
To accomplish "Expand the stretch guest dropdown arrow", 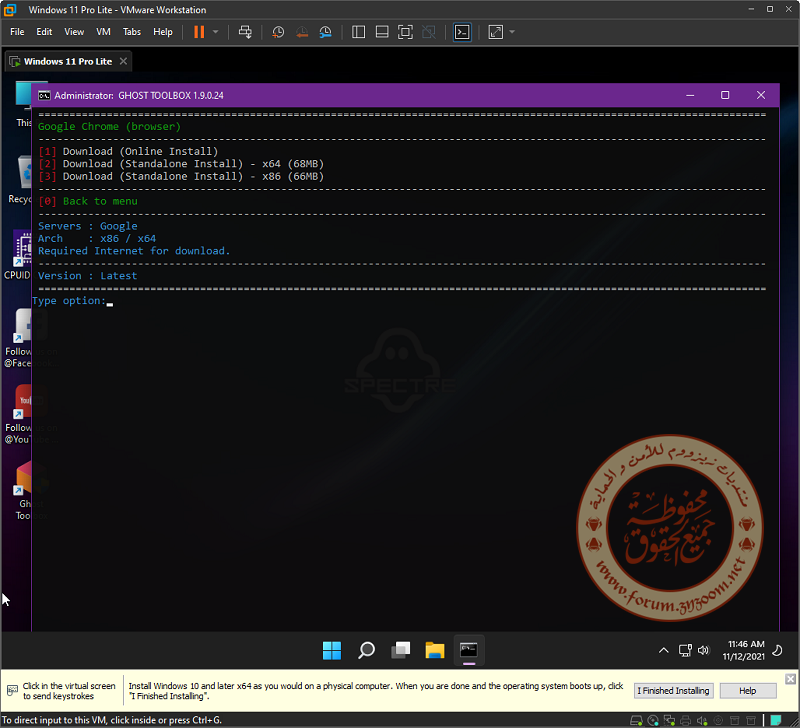I will coord(512,32).
